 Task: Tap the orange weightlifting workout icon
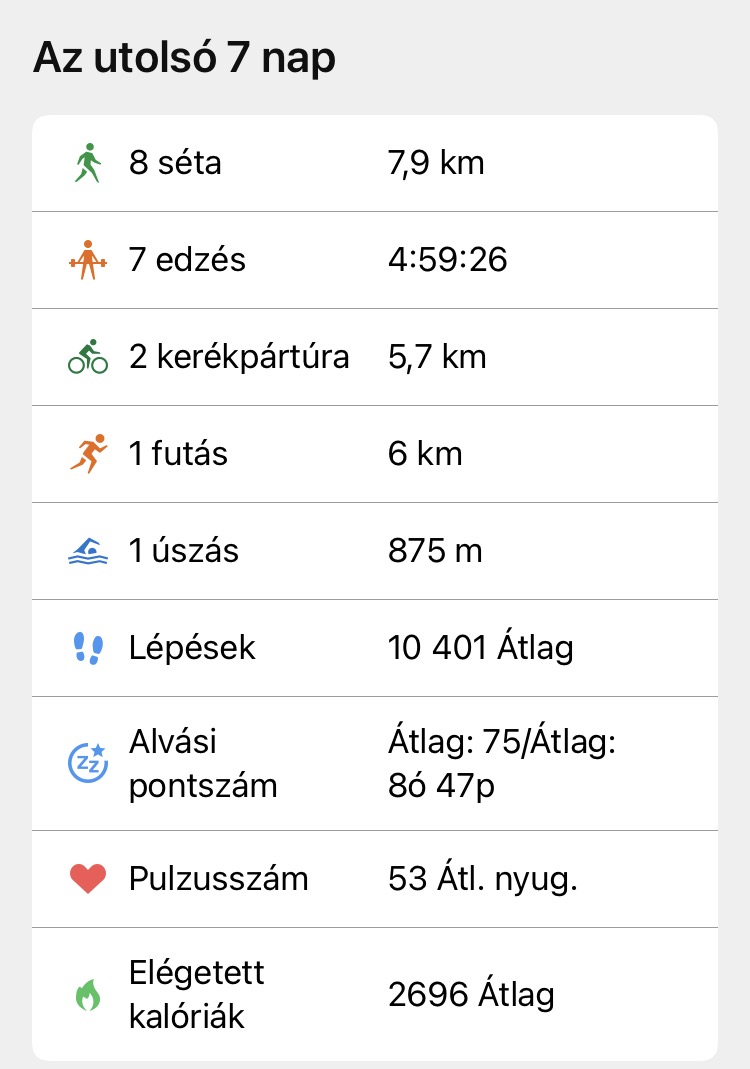(87, 260)
